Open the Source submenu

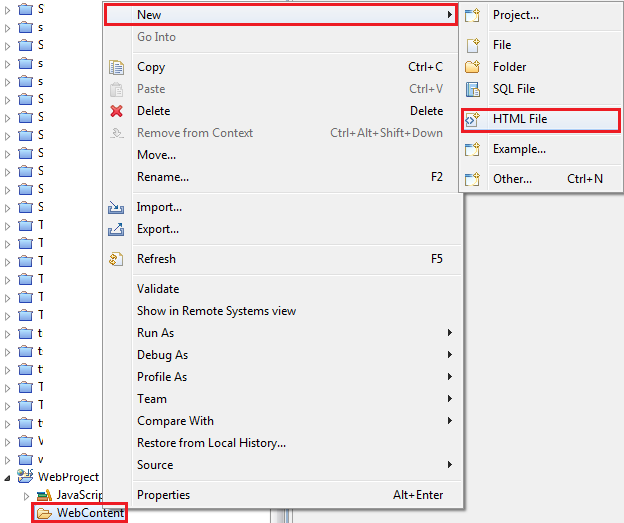point(281,465)
